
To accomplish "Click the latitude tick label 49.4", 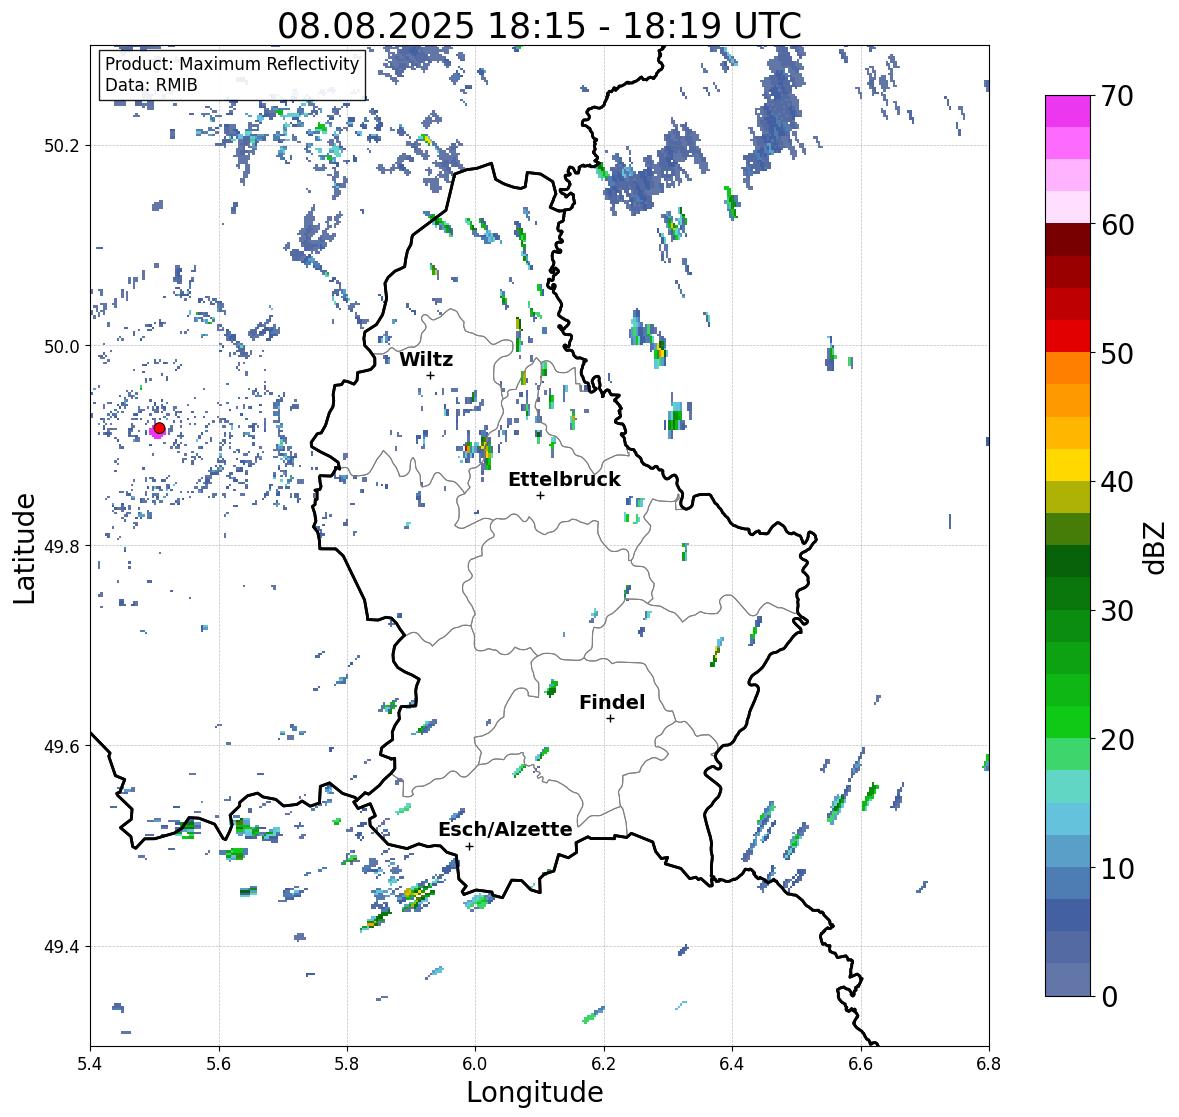I will (62, 947).
